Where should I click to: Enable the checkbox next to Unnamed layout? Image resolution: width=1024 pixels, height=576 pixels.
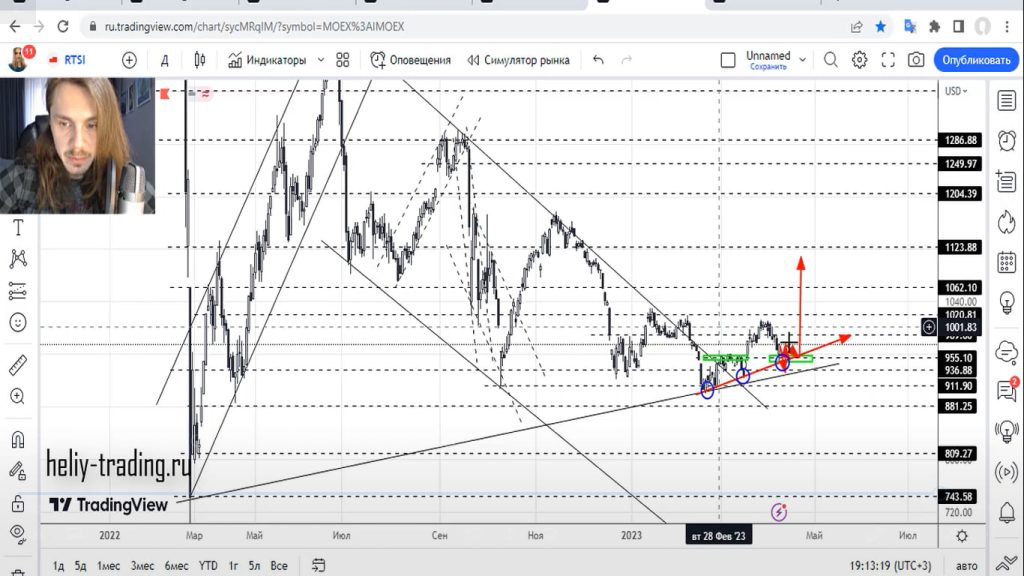click(728, 59)
